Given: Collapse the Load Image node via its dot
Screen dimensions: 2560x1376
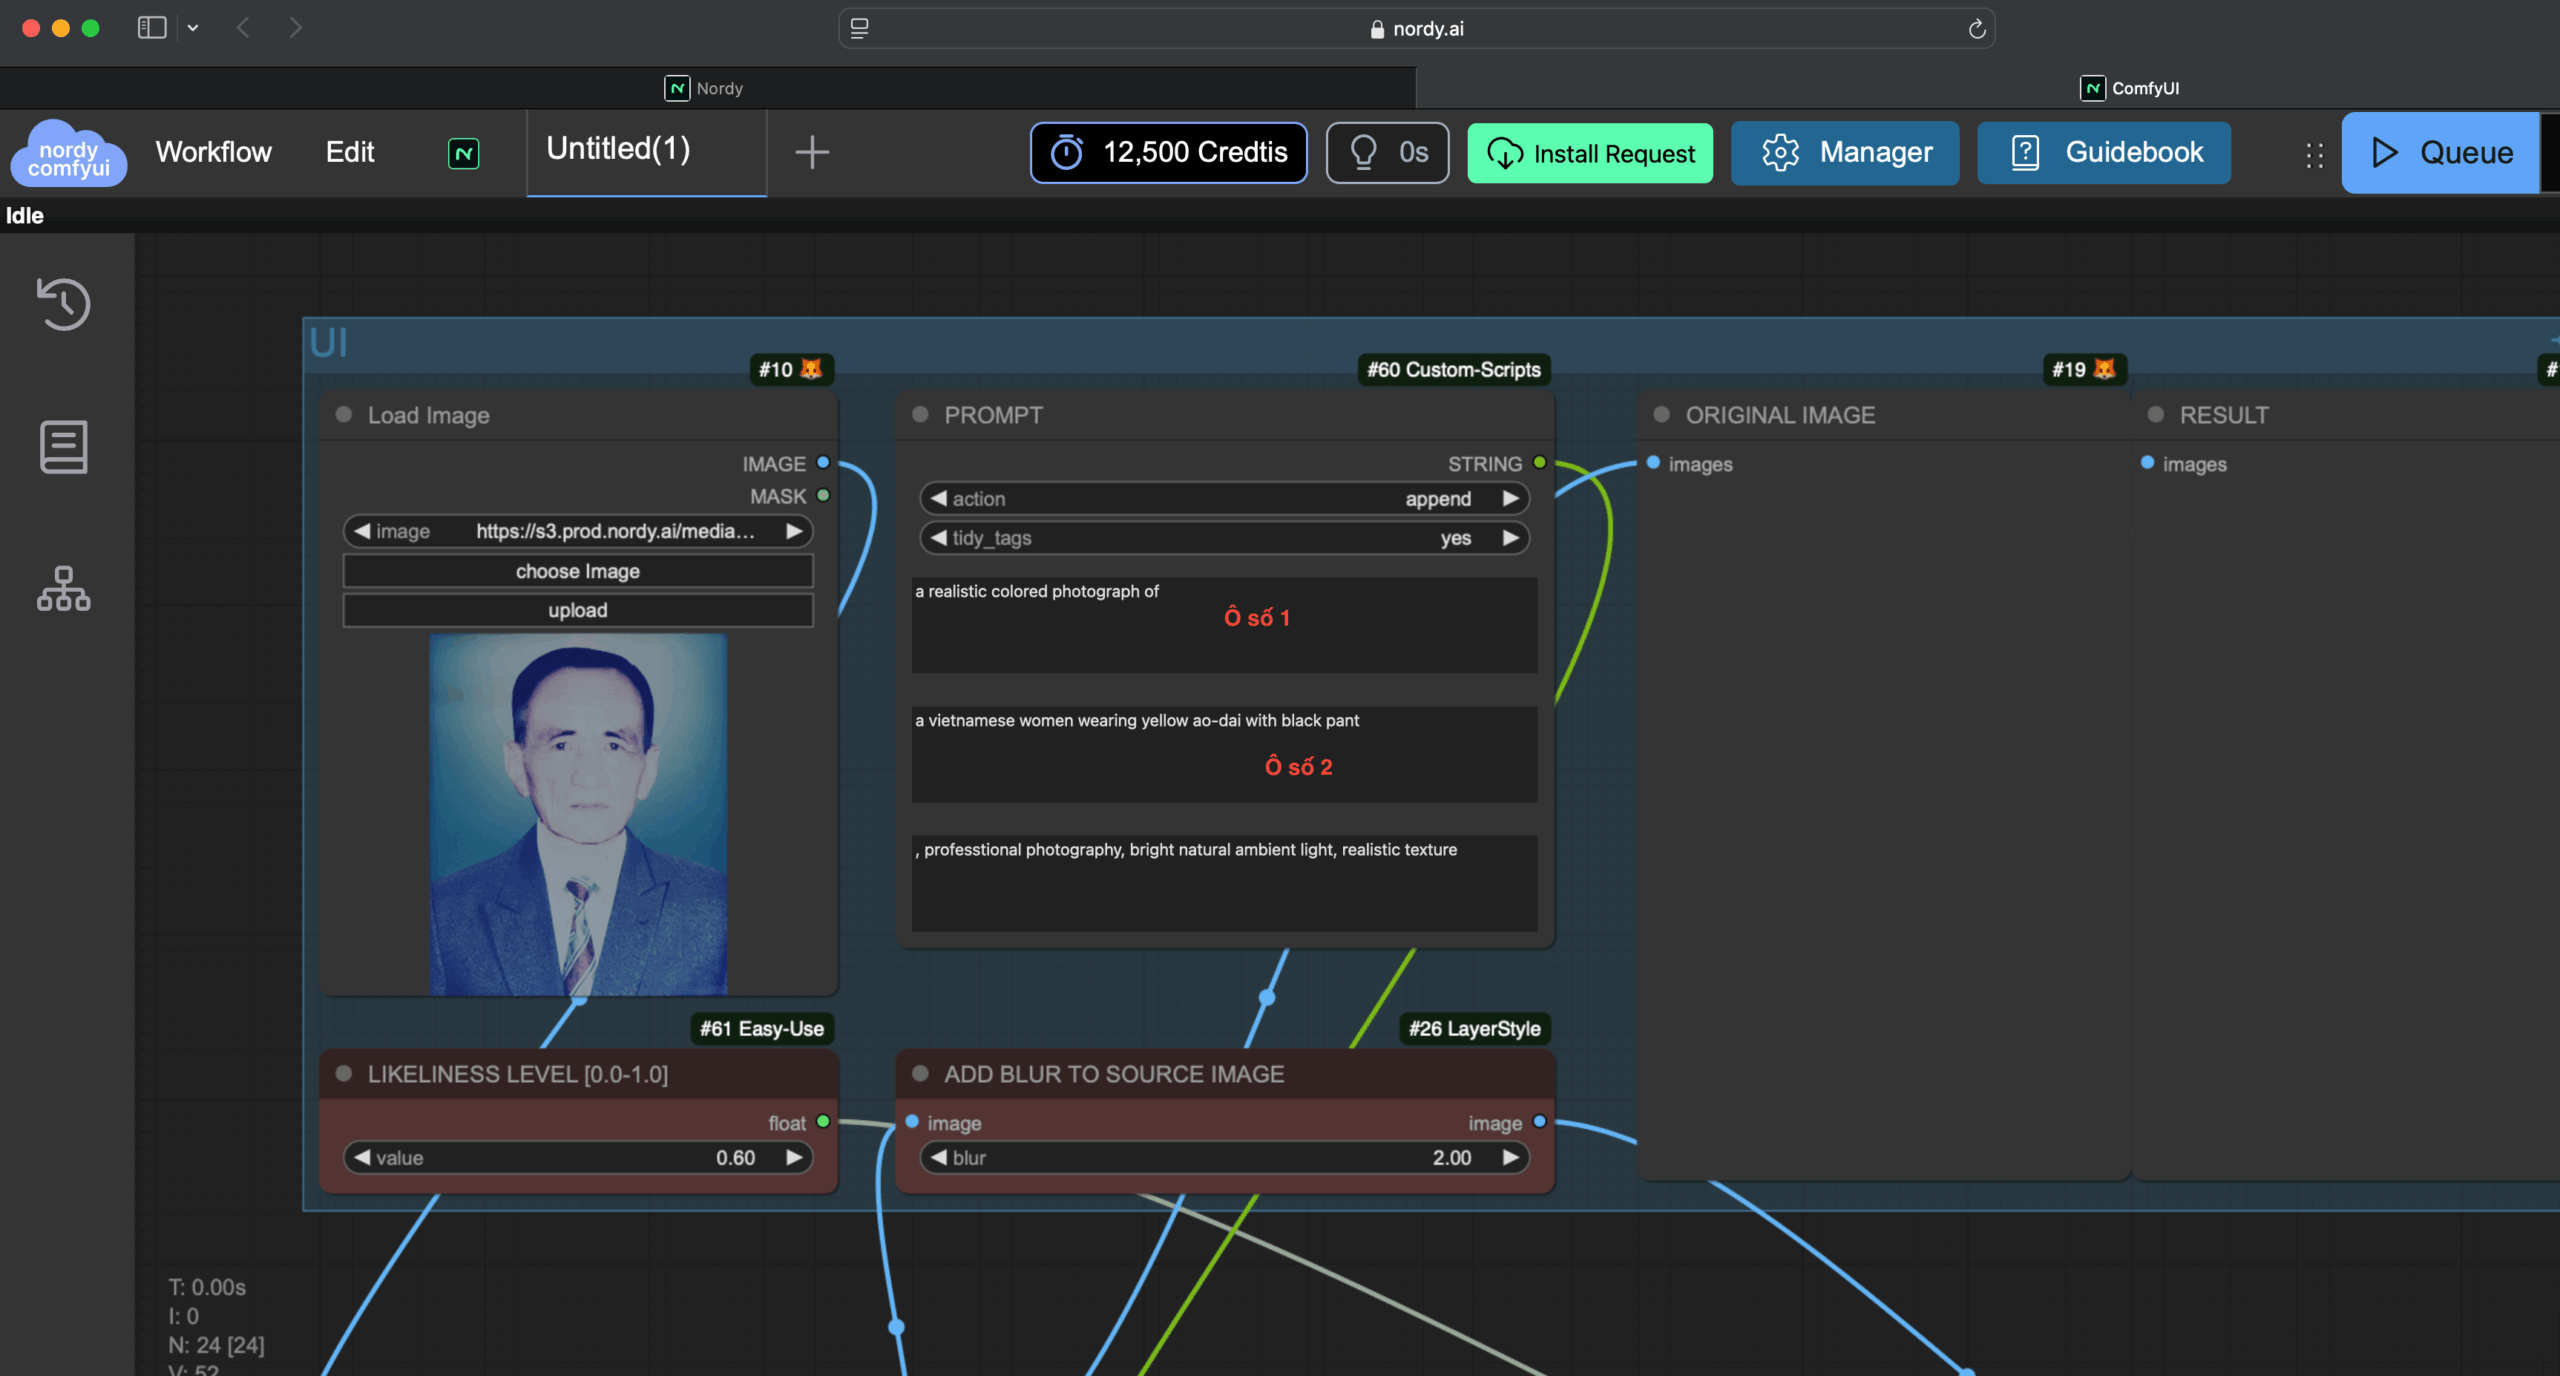Looking at the screenshot, I should [x=344, y=415].
